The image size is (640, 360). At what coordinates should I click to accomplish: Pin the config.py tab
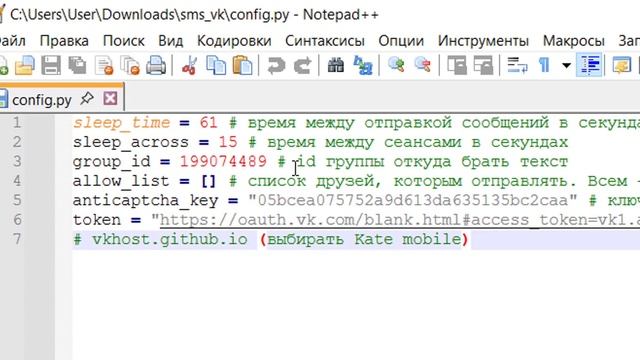87,98
